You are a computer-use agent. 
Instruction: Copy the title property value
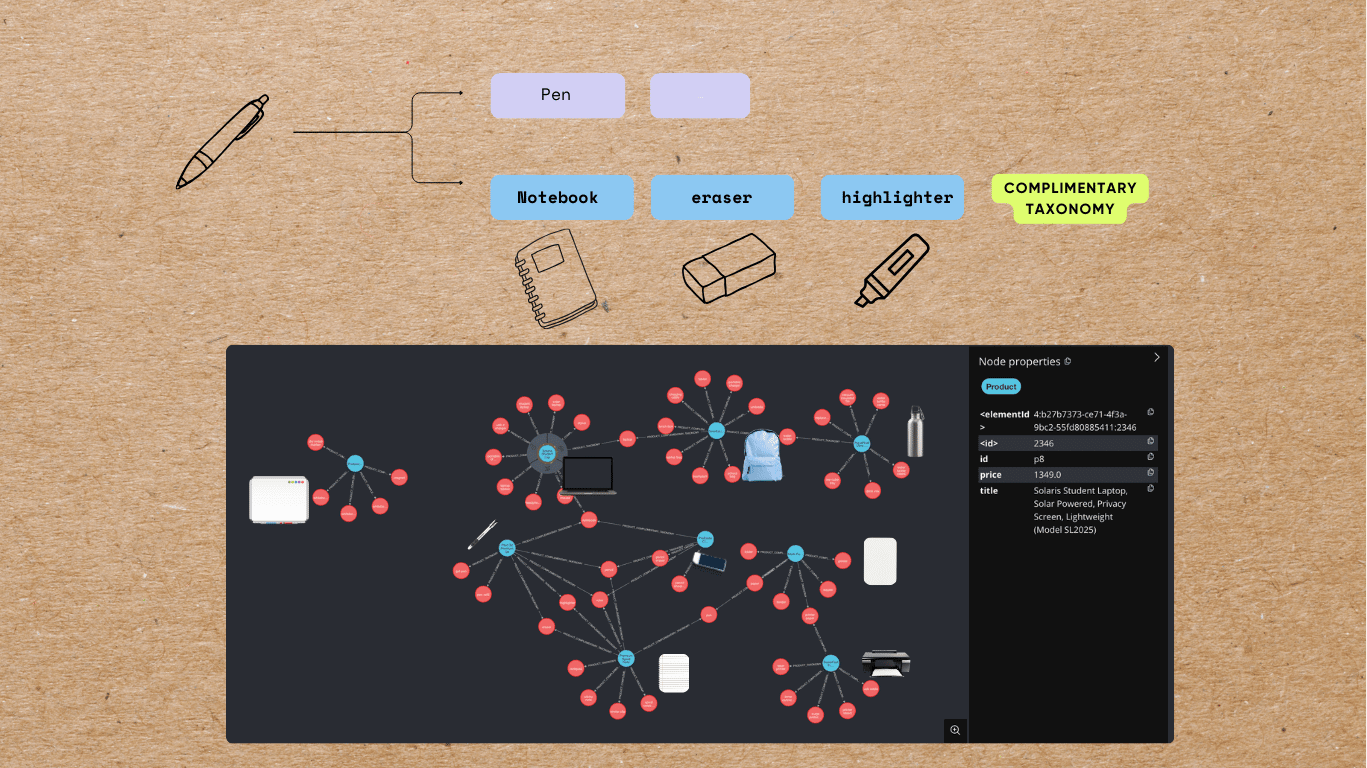(x=1151, y=489)
